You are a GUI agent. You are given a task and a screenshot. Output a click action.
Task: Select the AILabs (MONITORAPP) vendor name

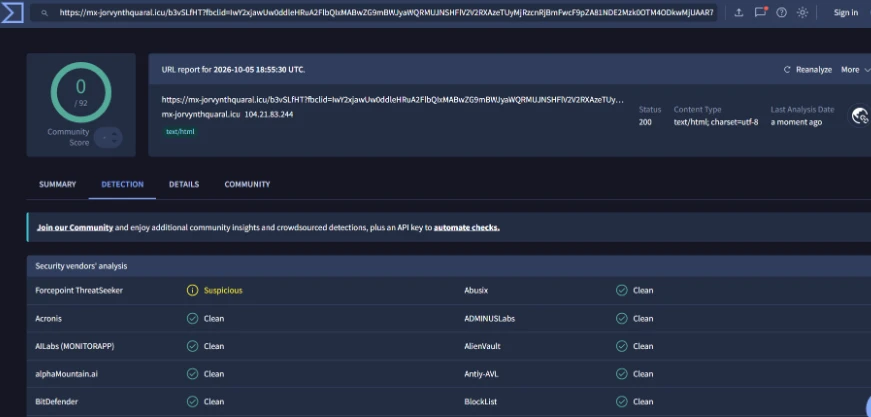pyautogui.click(x=75, y=346)
